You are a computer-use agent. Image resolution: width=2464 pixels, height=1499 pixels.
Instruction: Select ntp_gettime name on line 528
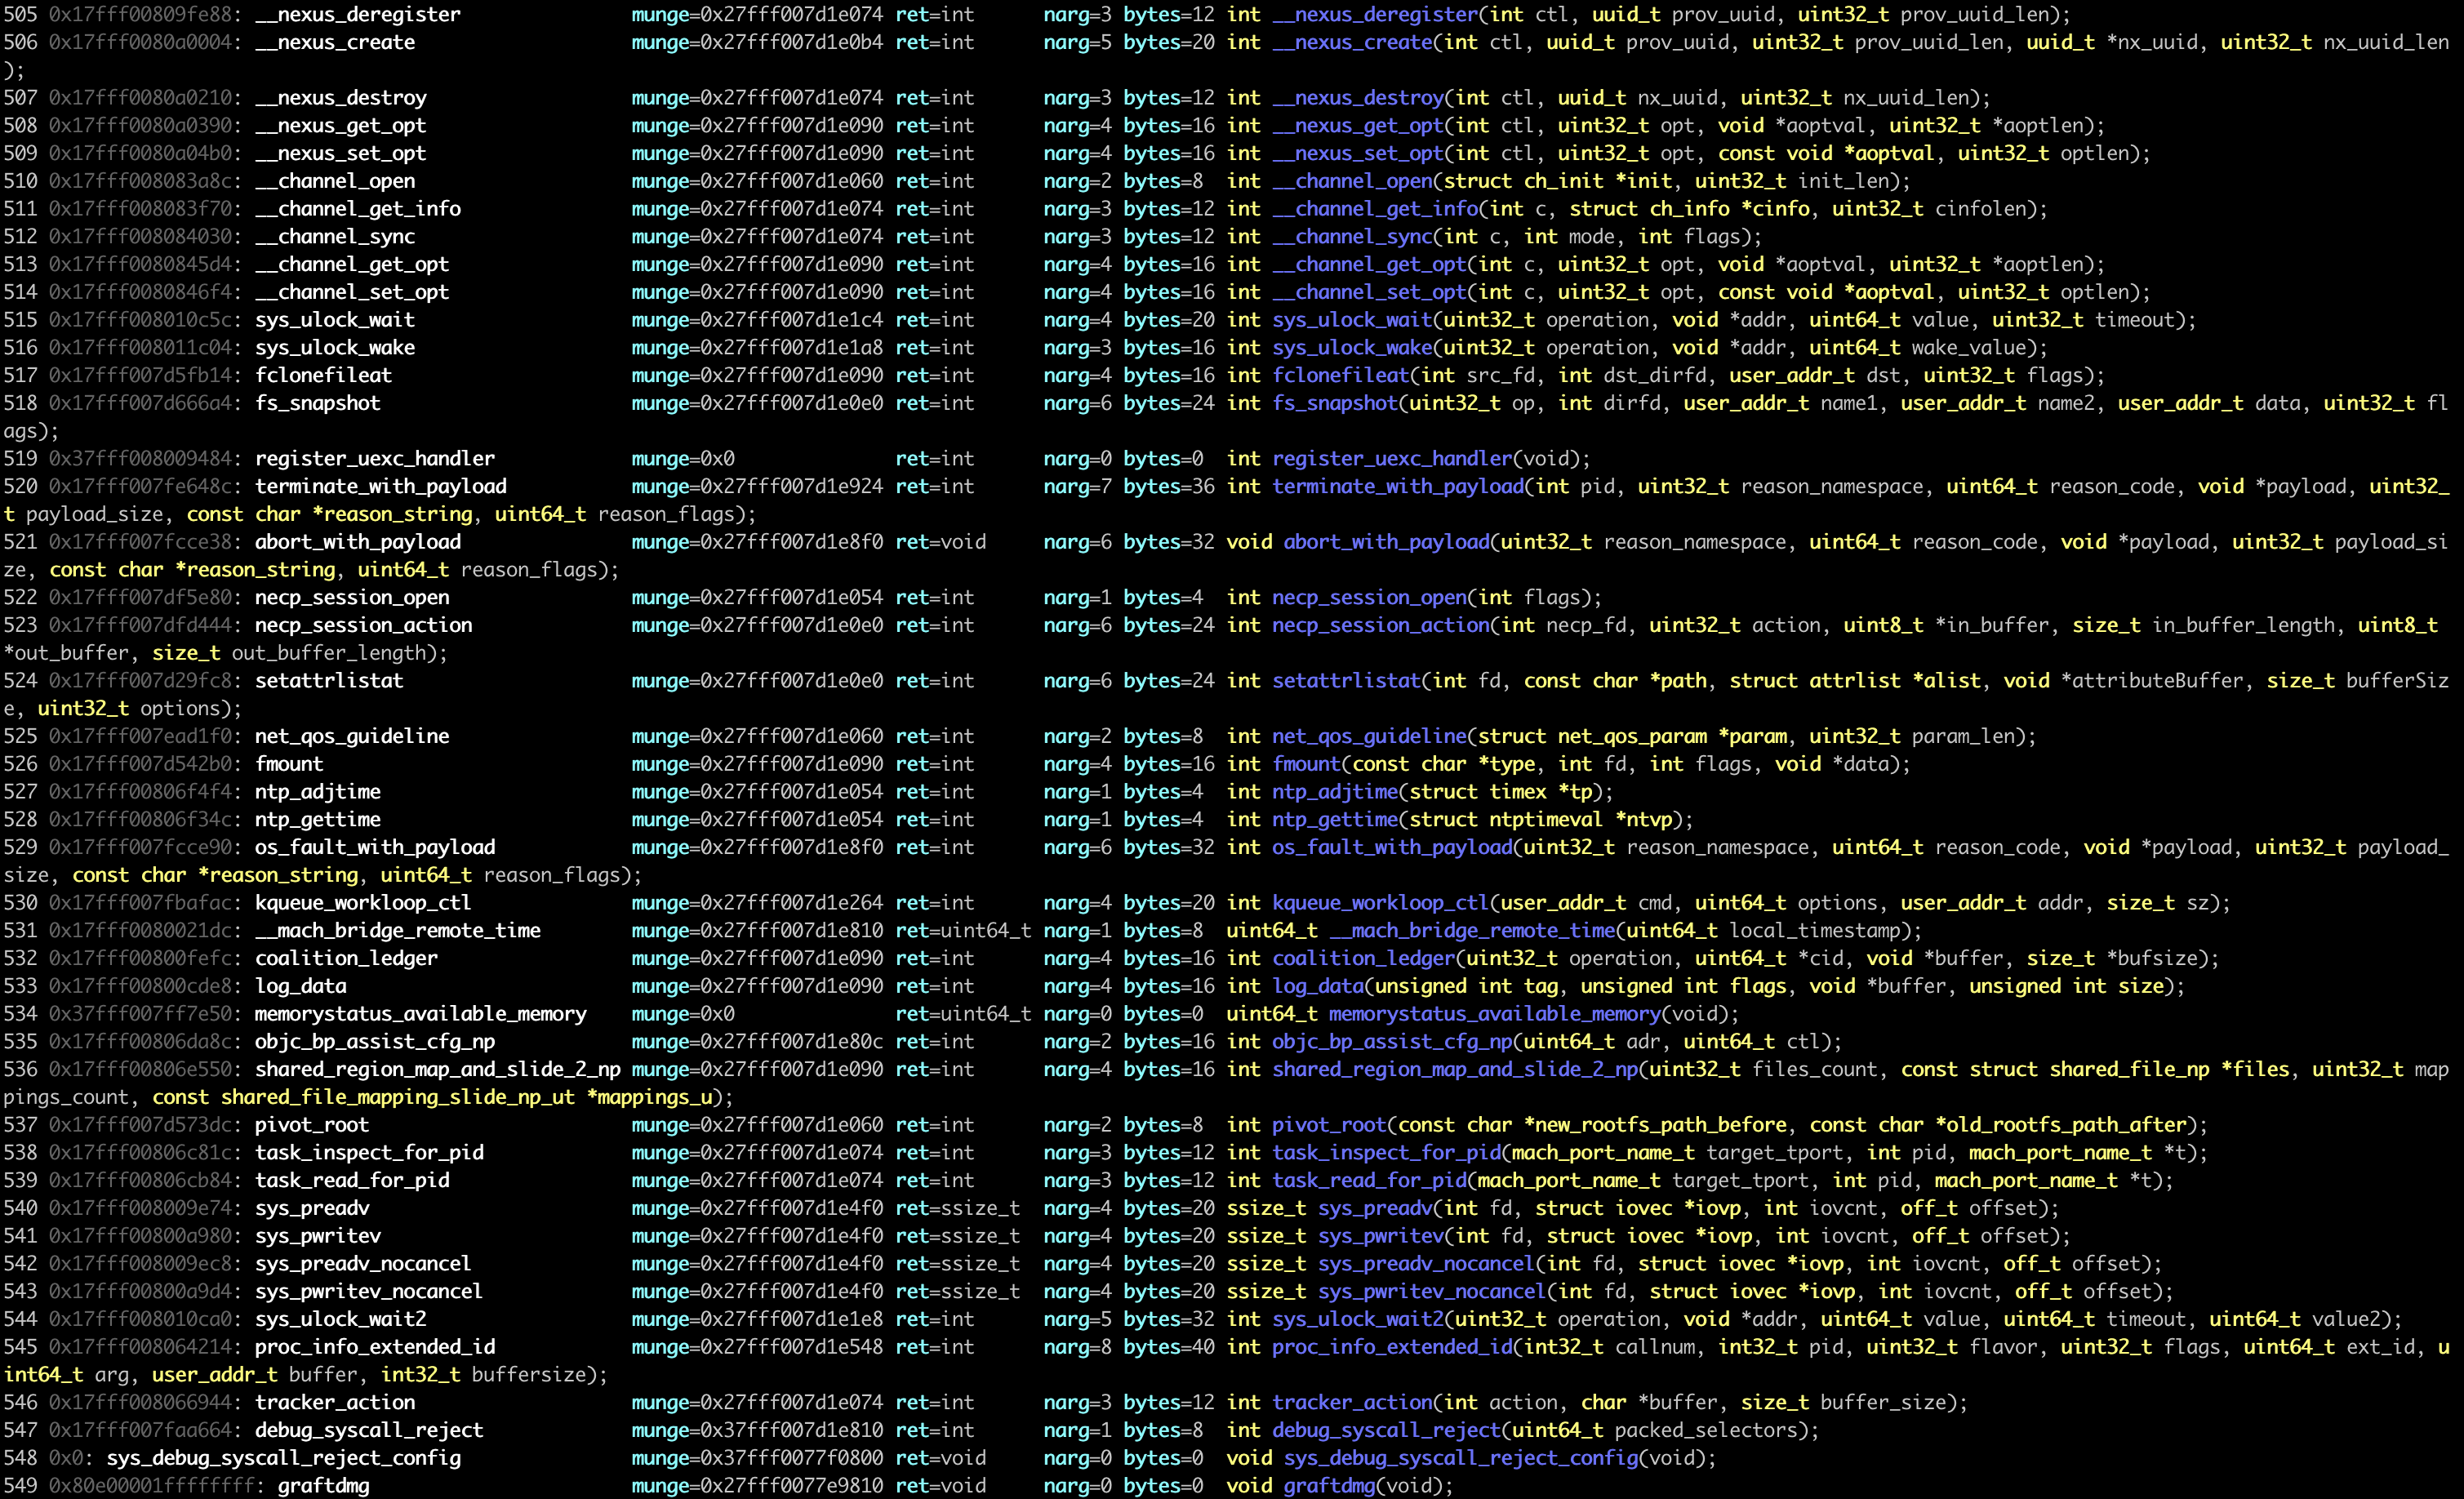coord(318,819)
